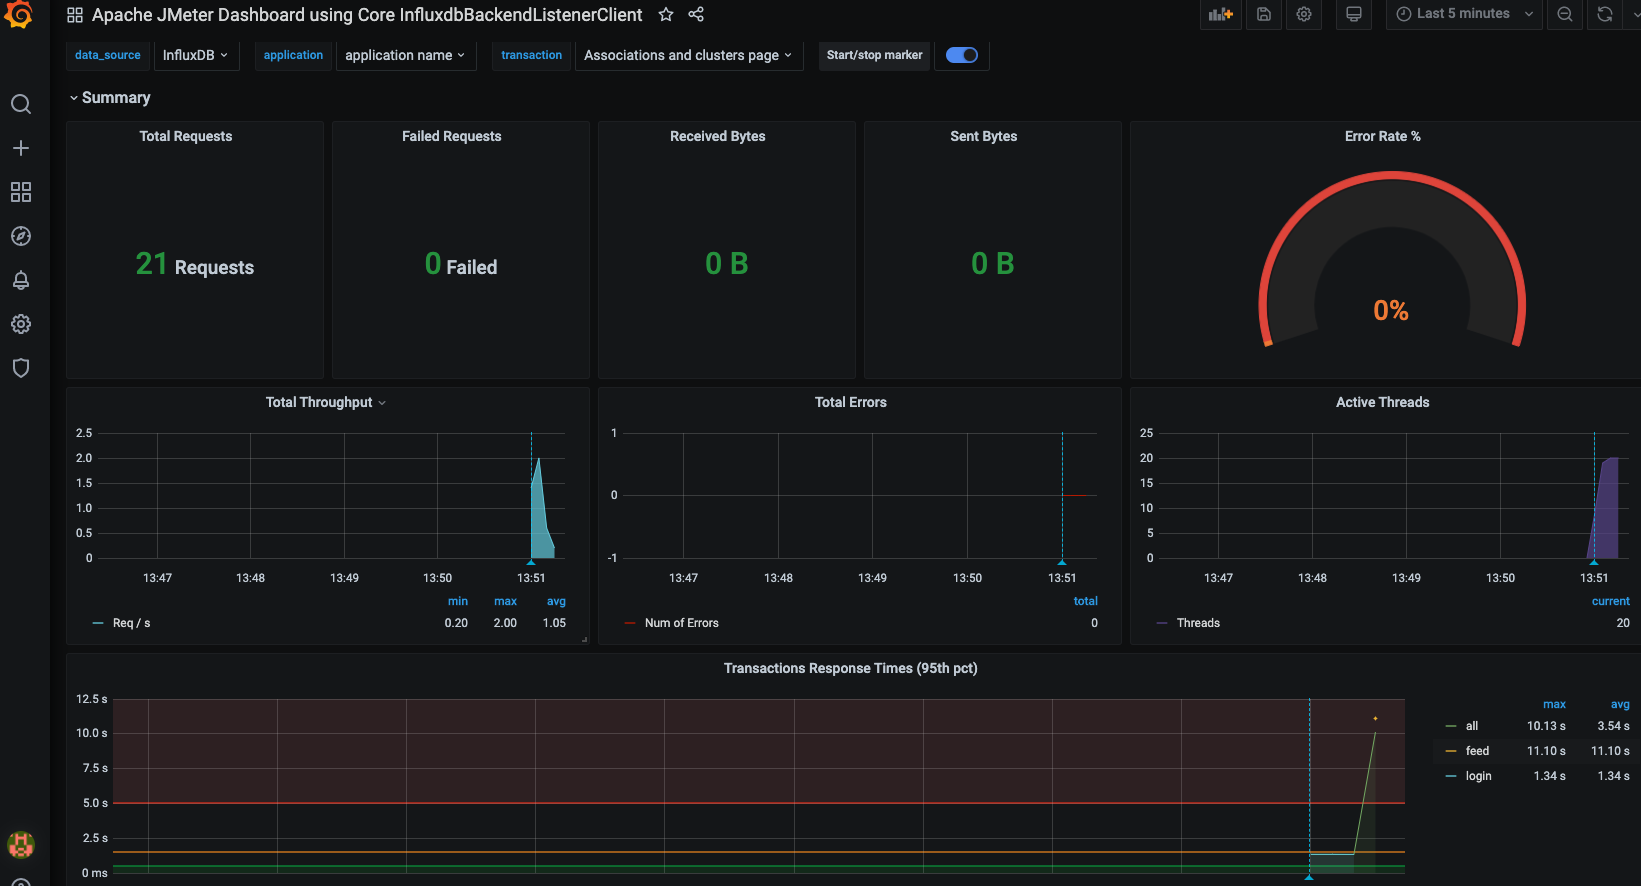Click the Received Bytes panel title

pos(718,136)
